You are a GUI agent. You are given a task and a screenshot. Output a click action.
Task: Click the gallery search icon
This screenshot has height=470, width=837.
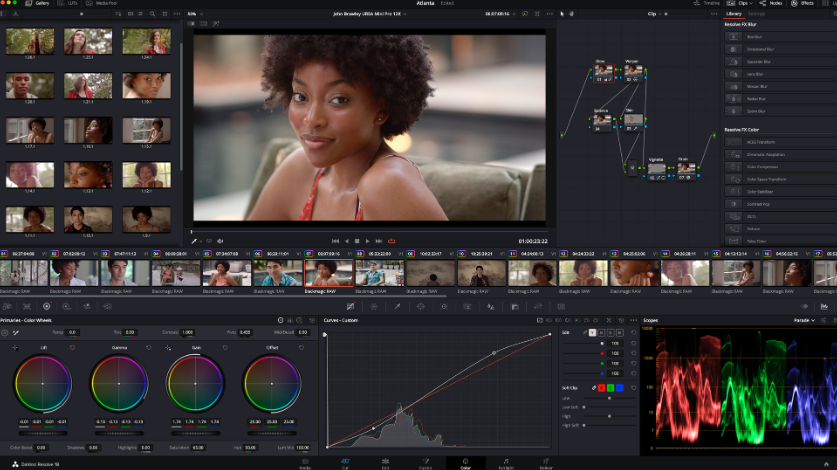click(x=153, y=14)
